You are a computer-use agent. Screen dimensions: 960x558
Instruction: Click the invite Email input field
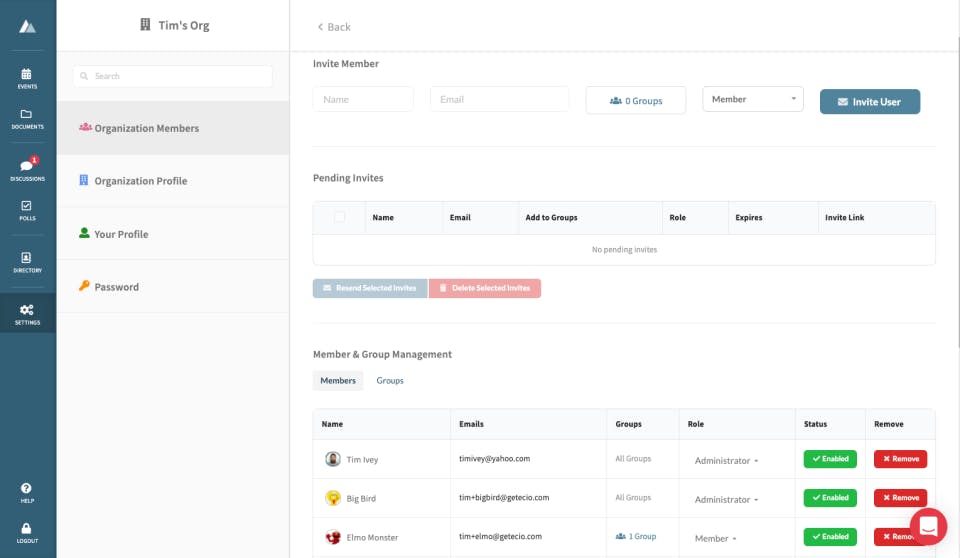499,99
